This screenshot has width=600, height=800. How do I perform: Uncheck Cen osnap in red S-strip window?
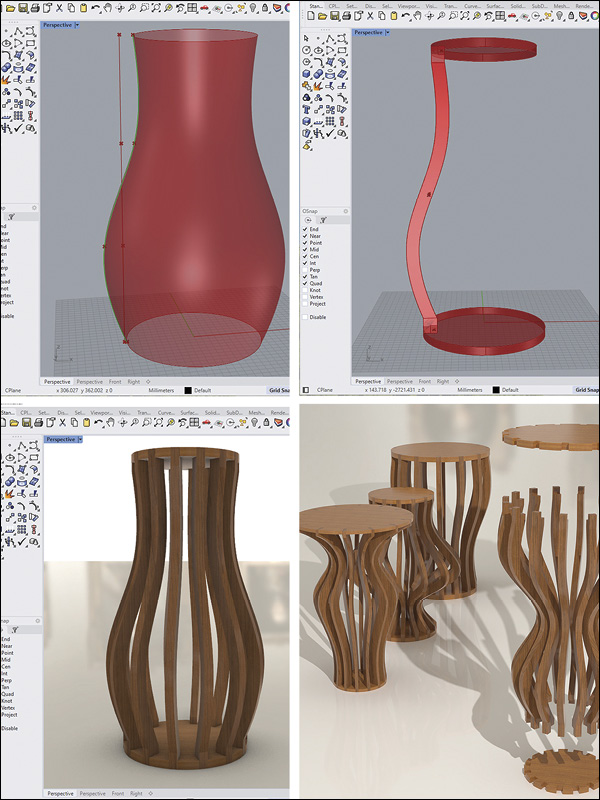coord(305,256)
